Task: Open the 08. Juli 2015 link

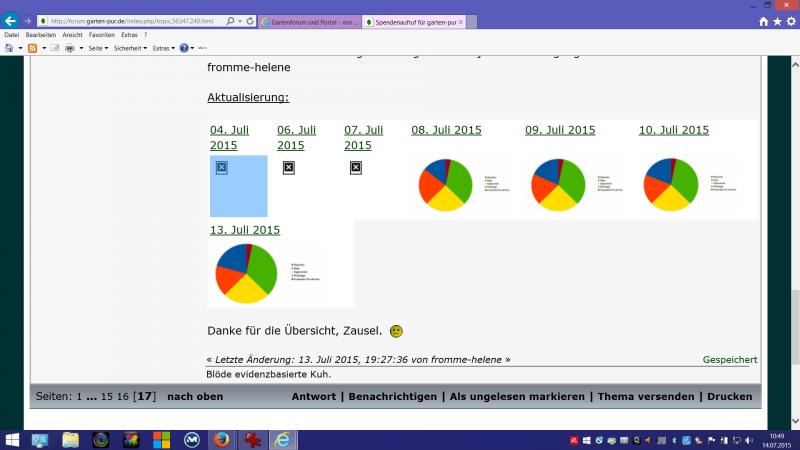Action: [446, 130]
